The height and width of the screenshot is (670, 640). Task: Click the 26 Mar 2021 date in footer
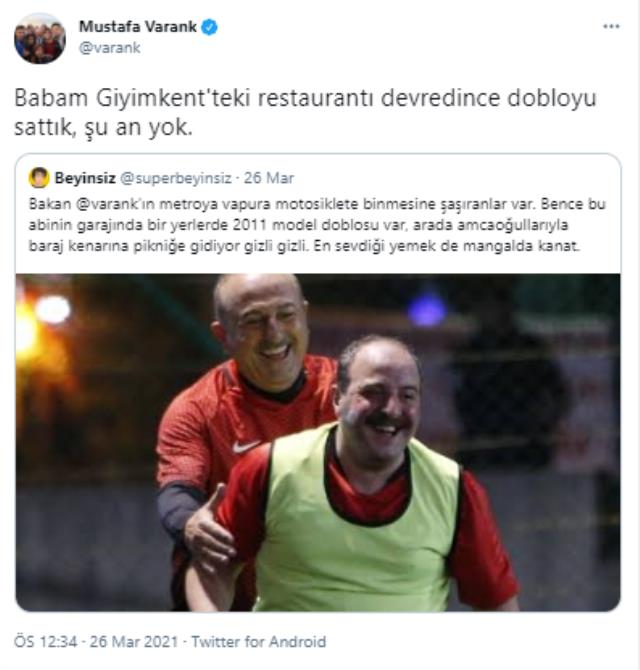tap(133, 641)
